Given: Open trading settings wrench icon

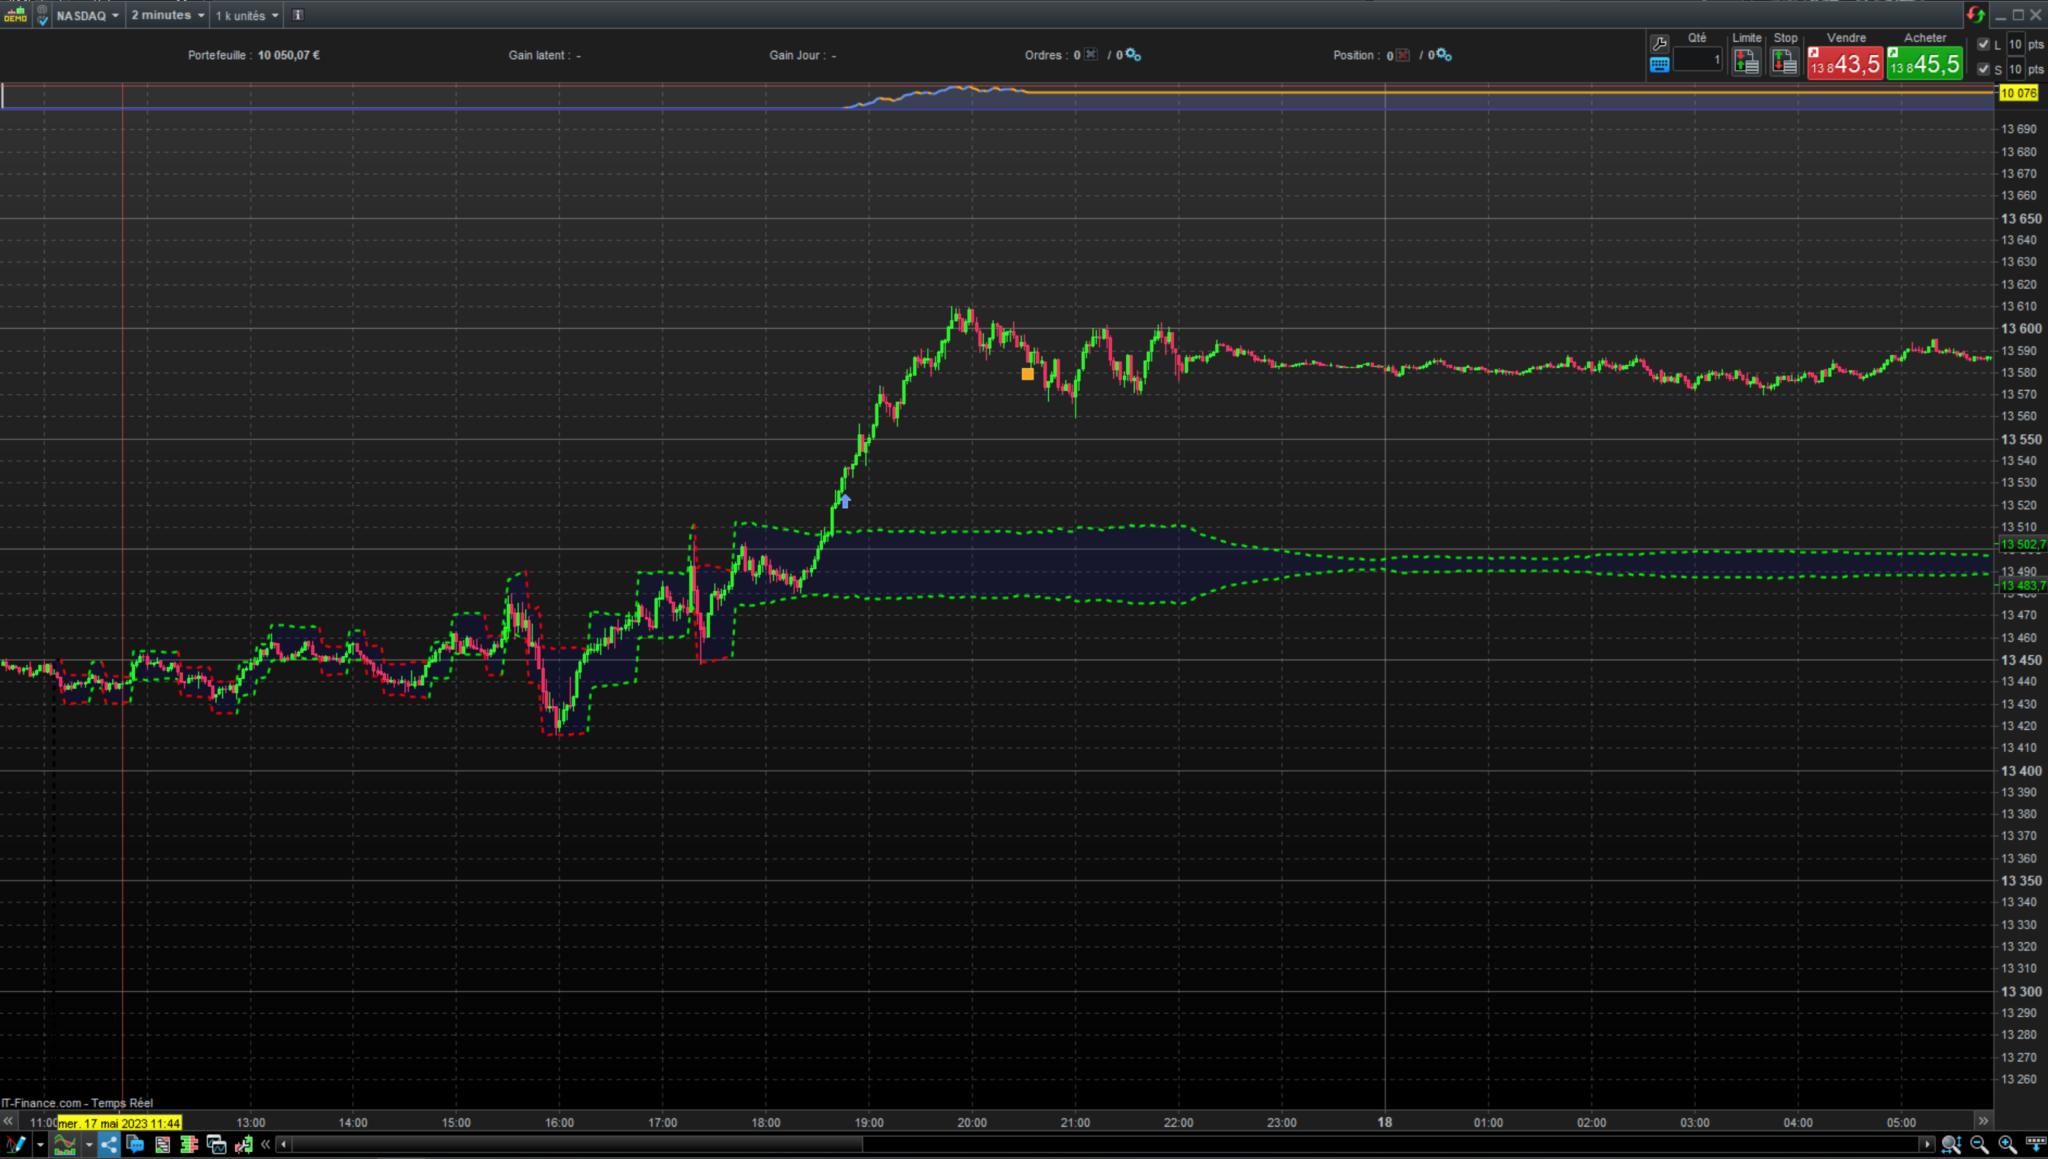Looking at the screenshot, I should [x=1659, y=43].
